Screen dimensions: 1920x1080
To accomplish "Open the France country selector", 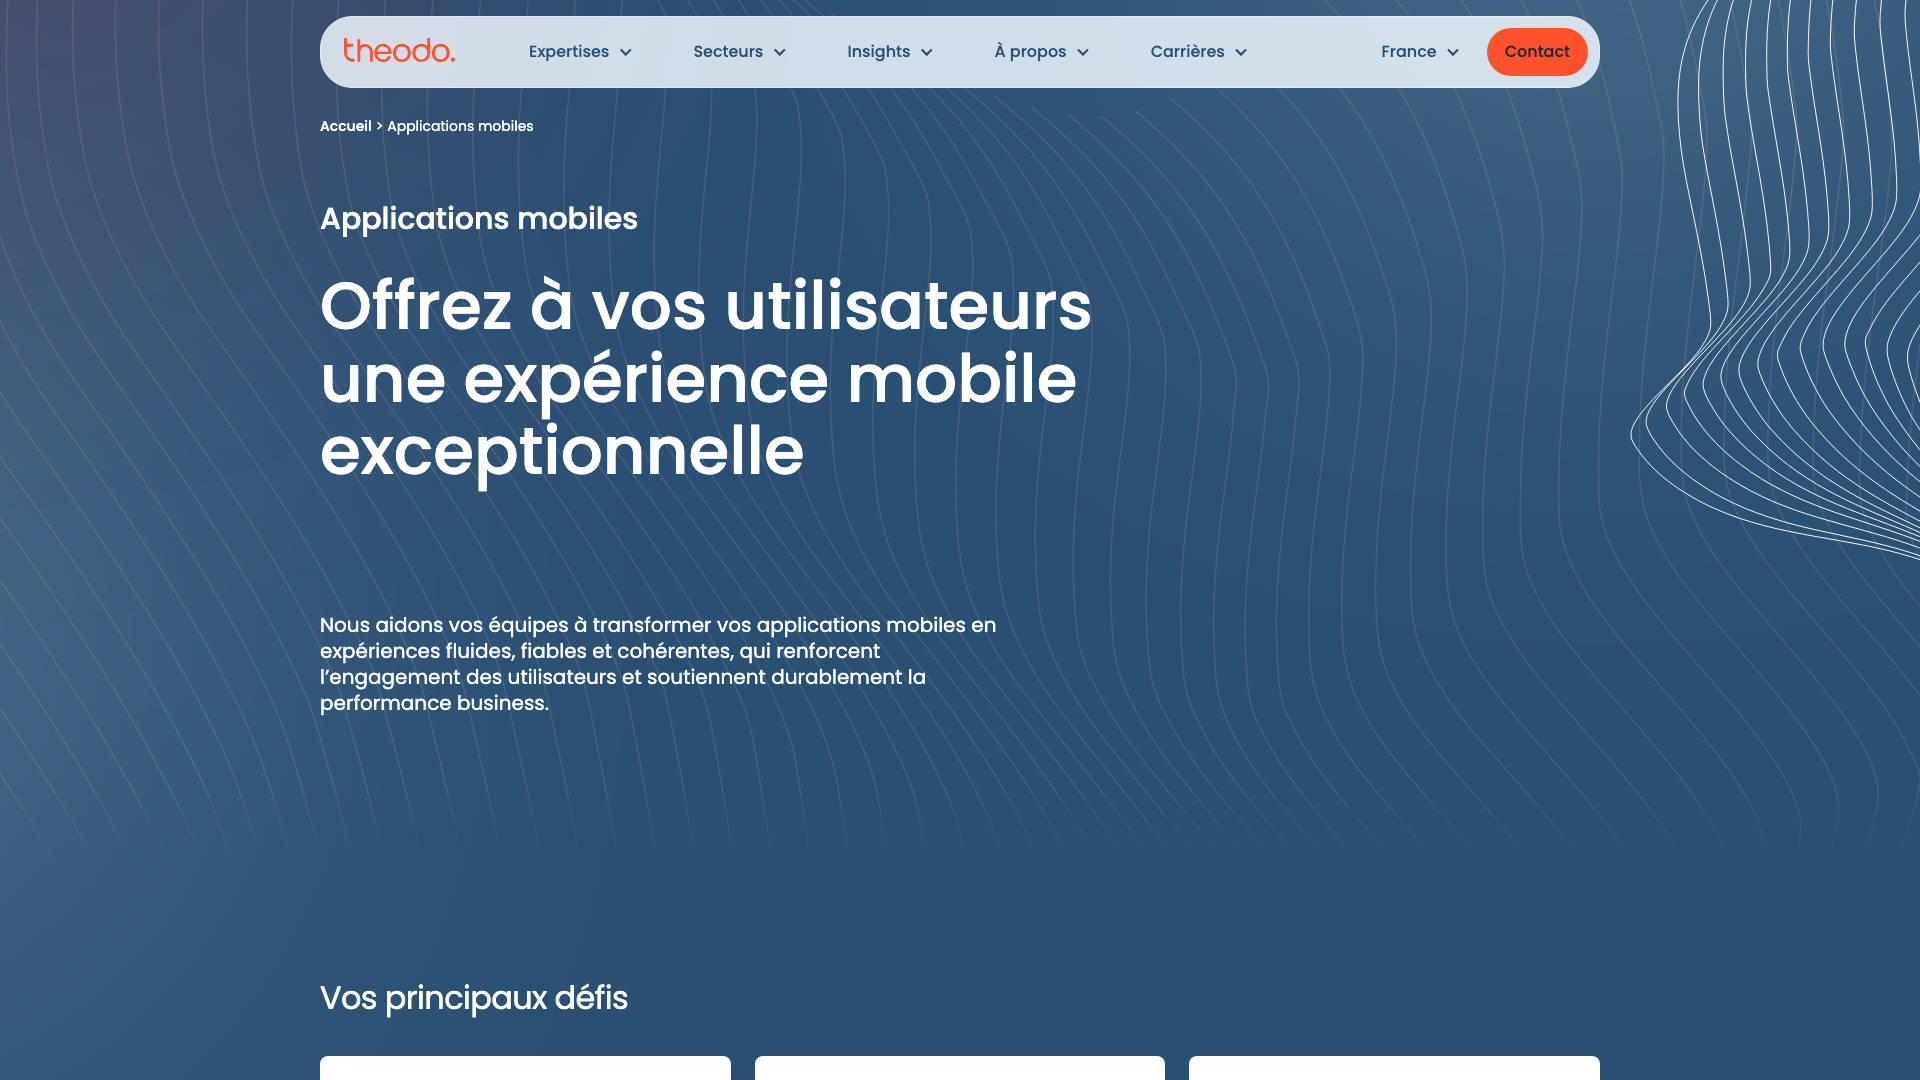I will (1408, 52).
